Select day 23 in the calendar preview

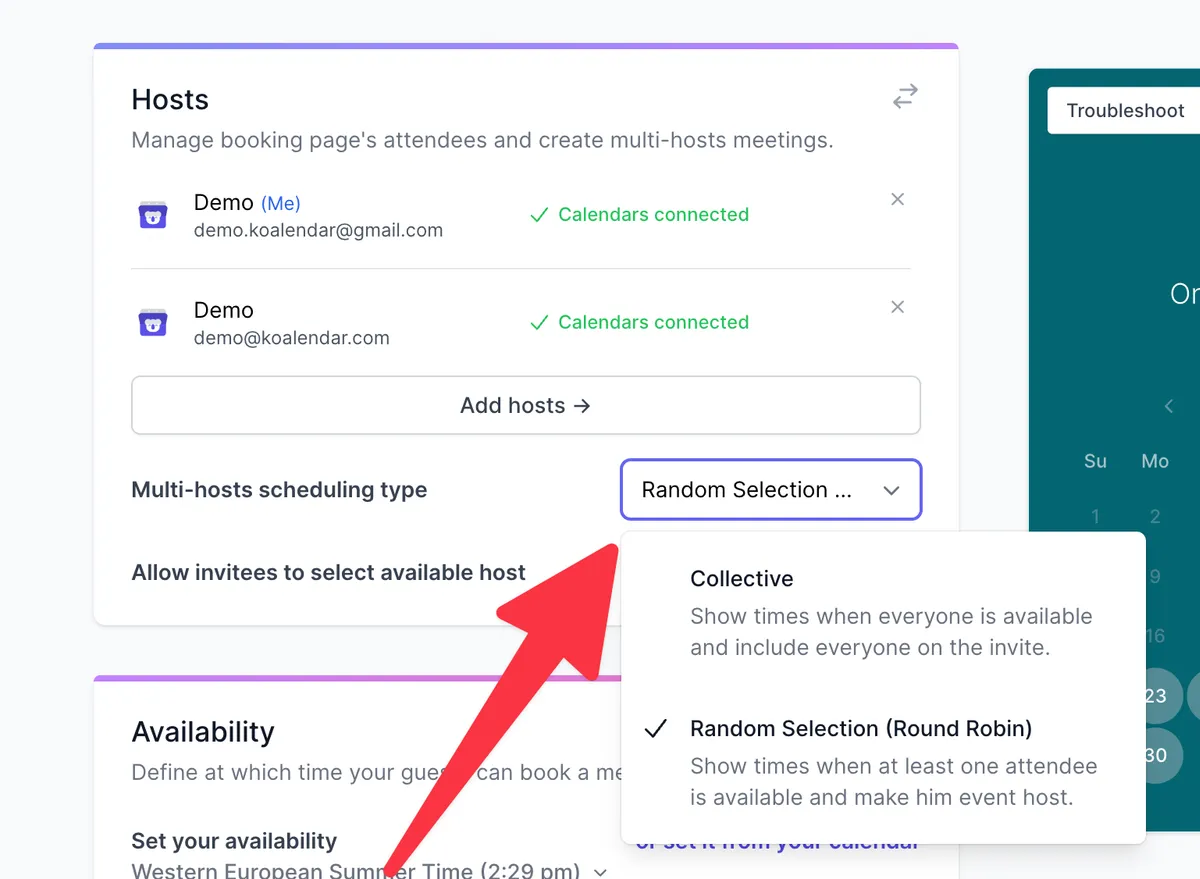pyautogui.click(x=1156, y=696)
